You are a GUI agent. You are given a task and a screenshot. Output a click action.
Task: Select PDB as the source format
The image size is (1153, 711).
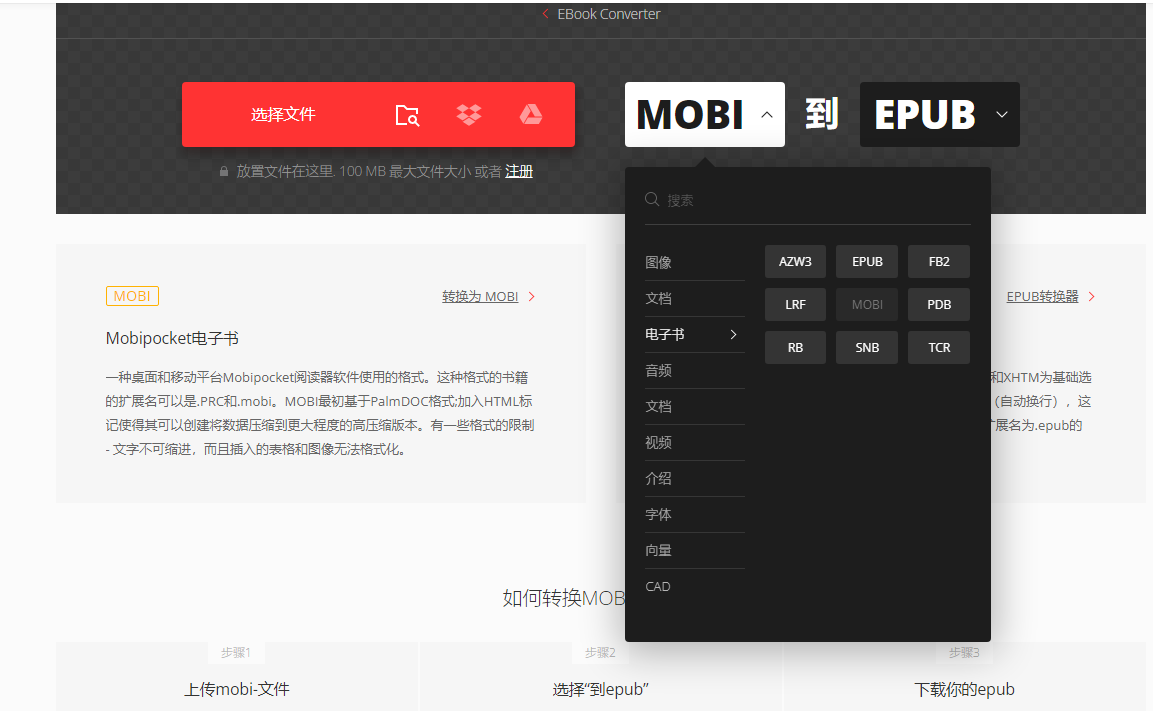click(939, 305)
